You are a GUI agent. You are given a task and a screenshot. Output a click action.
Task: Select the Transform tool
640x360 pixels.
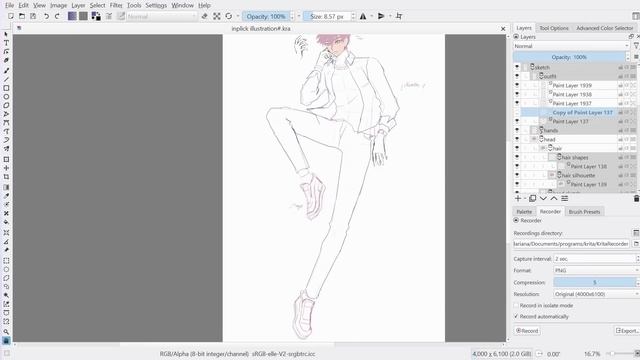click(x=6, y=160)
